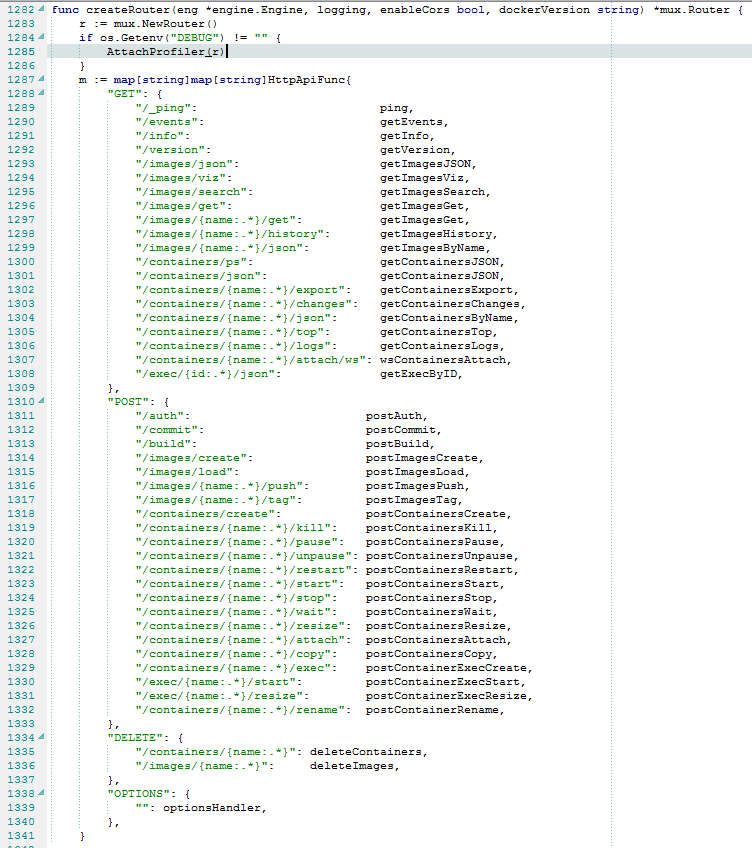Click wsContainersAttach handler
752x848 pixels.
click(x=443, y=360)
